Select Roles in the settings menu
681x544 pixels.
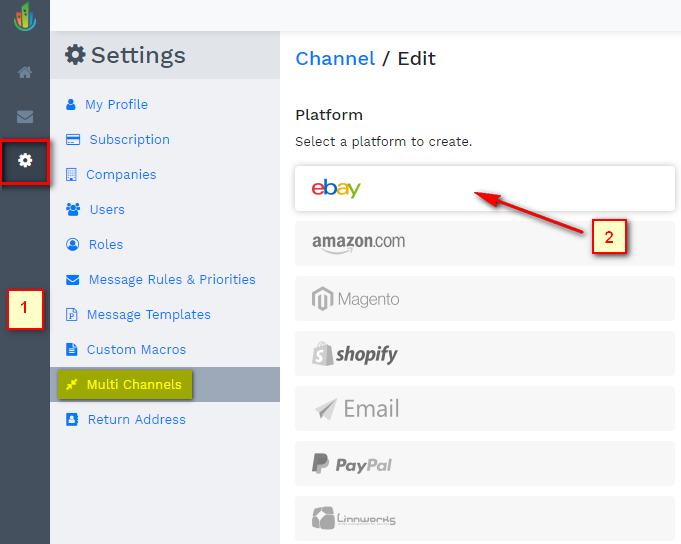point(106,245)
